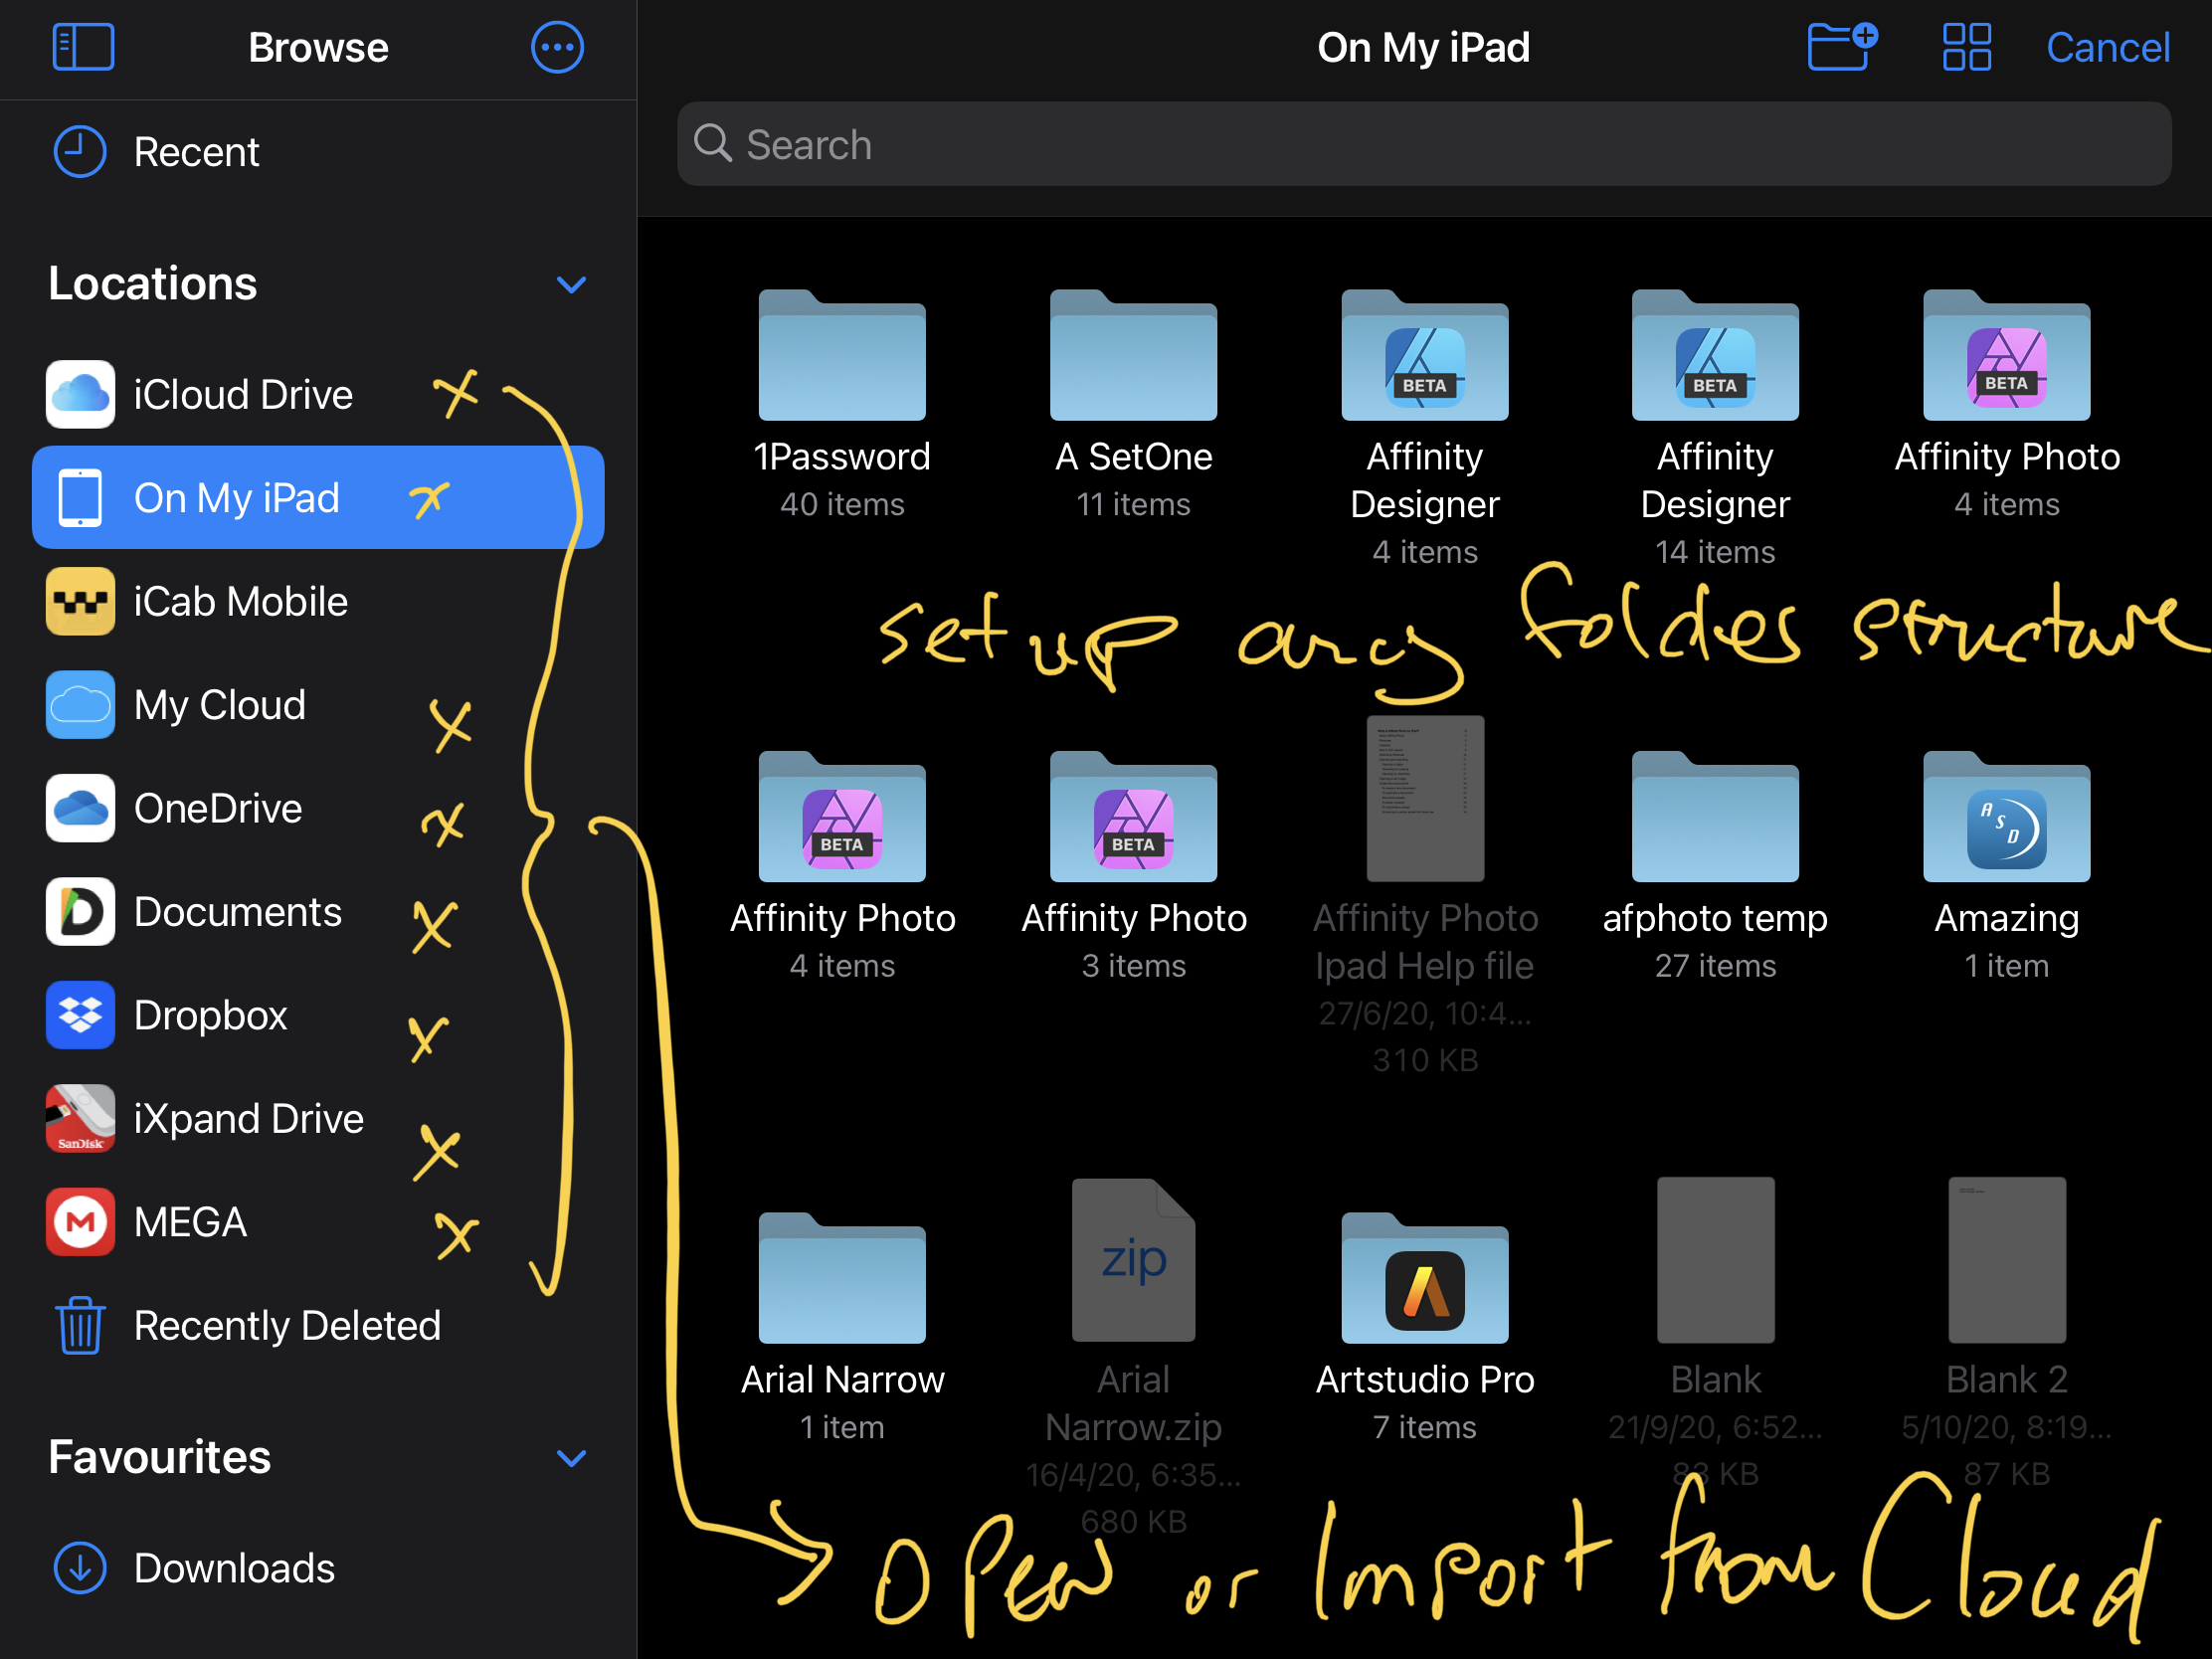Open Affinity Designer folder with 14 items
Image resolution: width=2212 pixels, height=1659 pixels.
(x=1716, y=355)
